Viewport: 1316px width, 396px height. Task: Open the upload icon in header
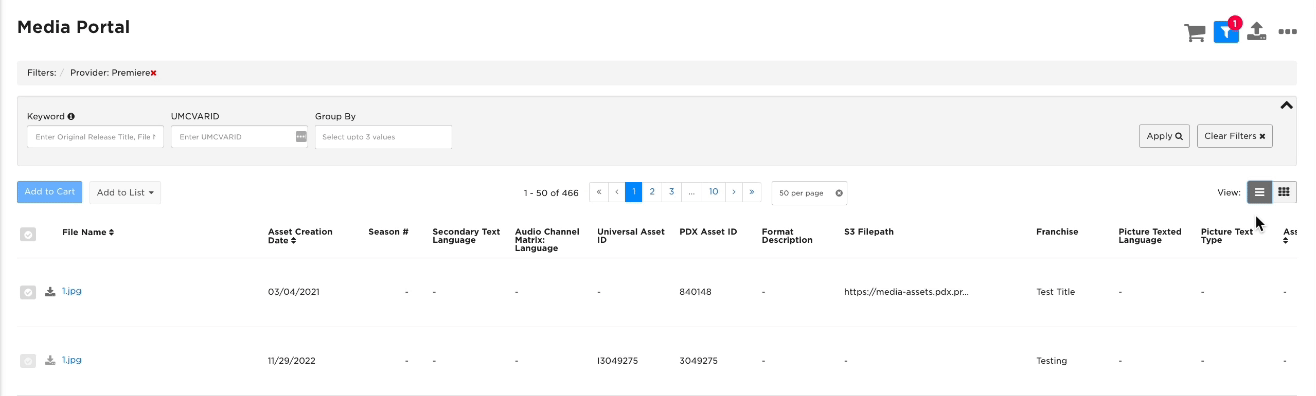(x=1257, y=31)
